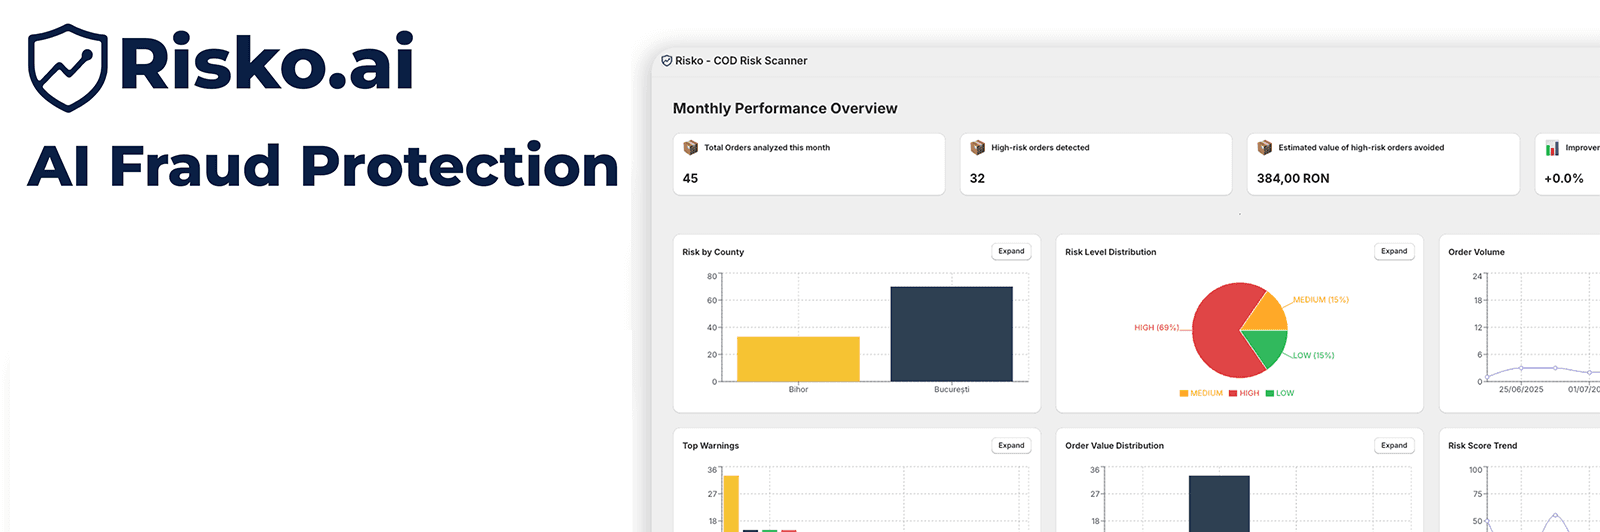The height and width of the screenshot is (532, 1600).
Task: Toggle the MEDIUM legend item in pie chart
Action: (1201, 393)
